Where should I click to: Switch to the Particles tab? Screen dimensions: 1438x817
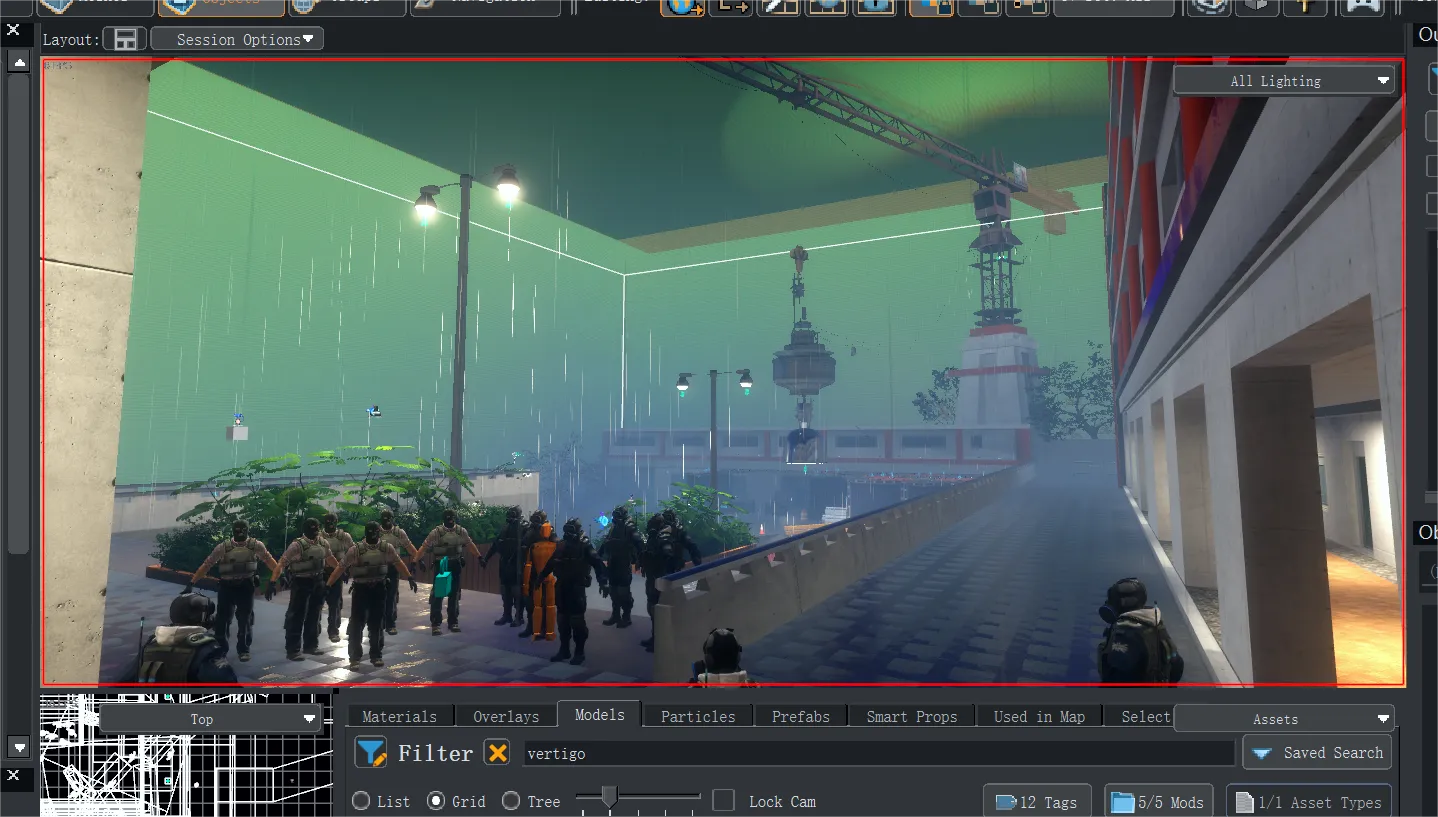tap(698, 716)
